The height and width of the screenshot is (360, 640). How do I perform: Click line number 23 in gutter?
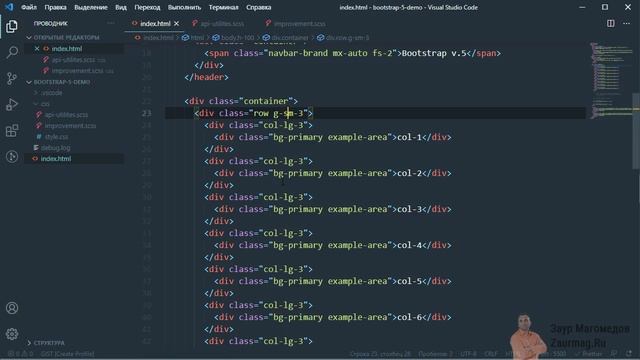(147, 113)
